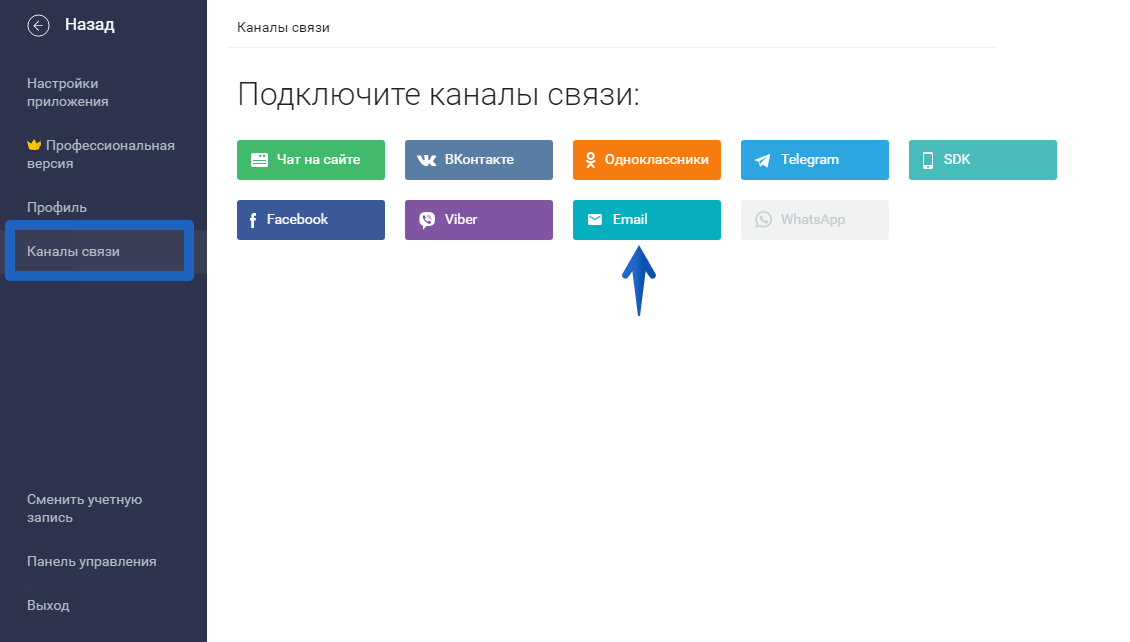Connect the Telegram channel
Image resolution: width=1130 pixels, height=642 pixels.
coord(814,160)
